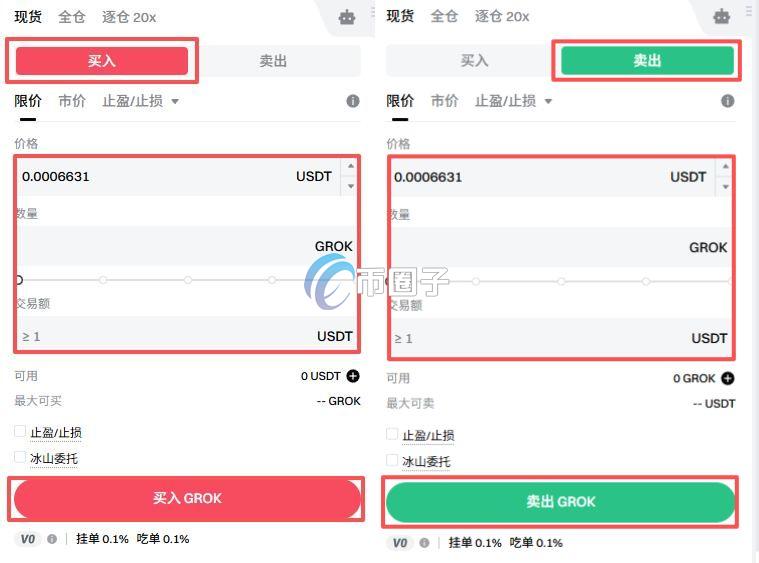
Task: Add GROK funds via plus icon
Action: tap(728, 379)
